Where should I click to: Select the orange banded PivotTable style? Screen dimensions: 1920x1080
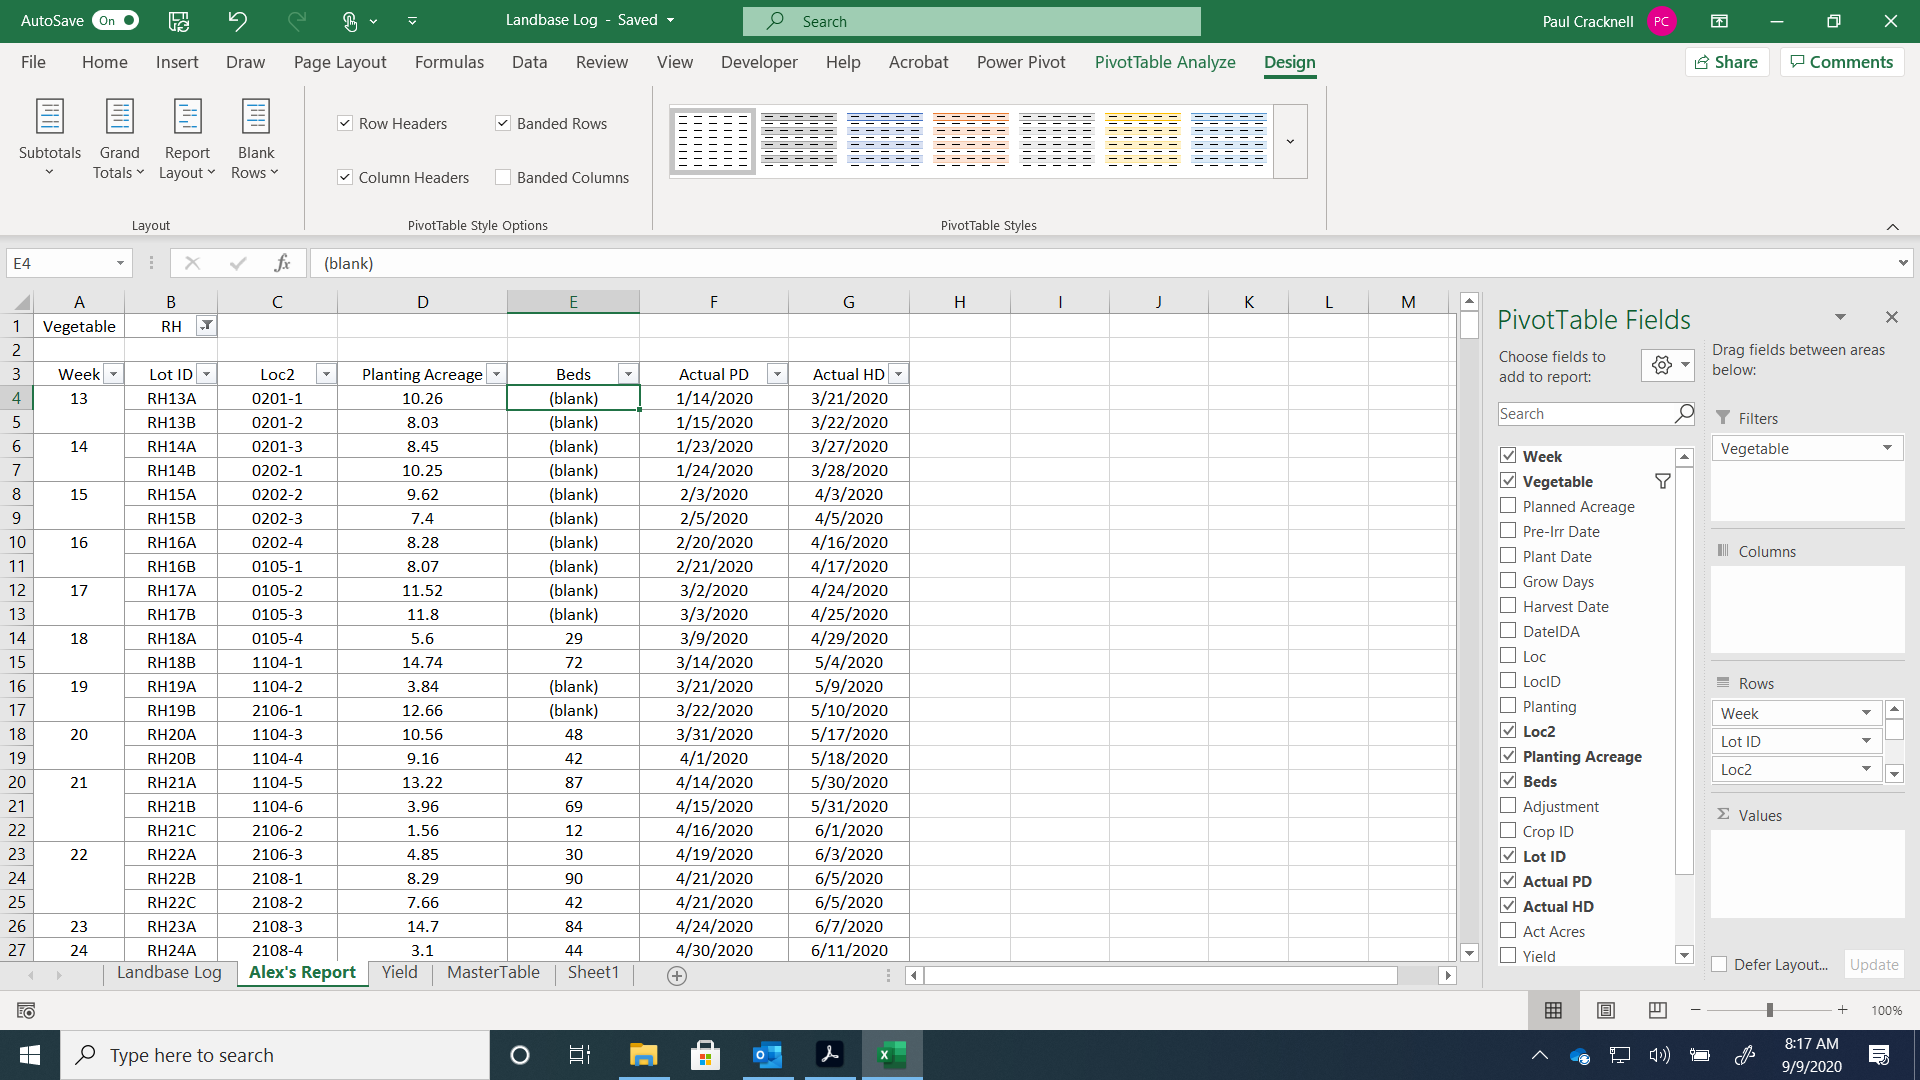(x=971, y=141)
